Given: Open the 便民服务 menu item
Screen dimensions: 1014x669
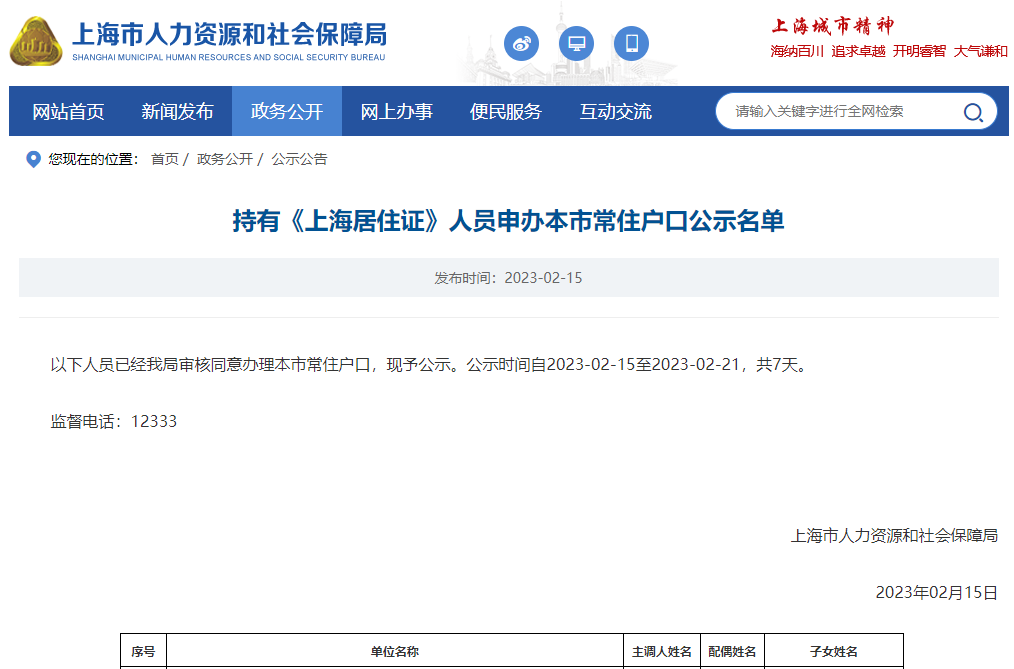Looking at the screenshot, I should [x=506, y=111].
